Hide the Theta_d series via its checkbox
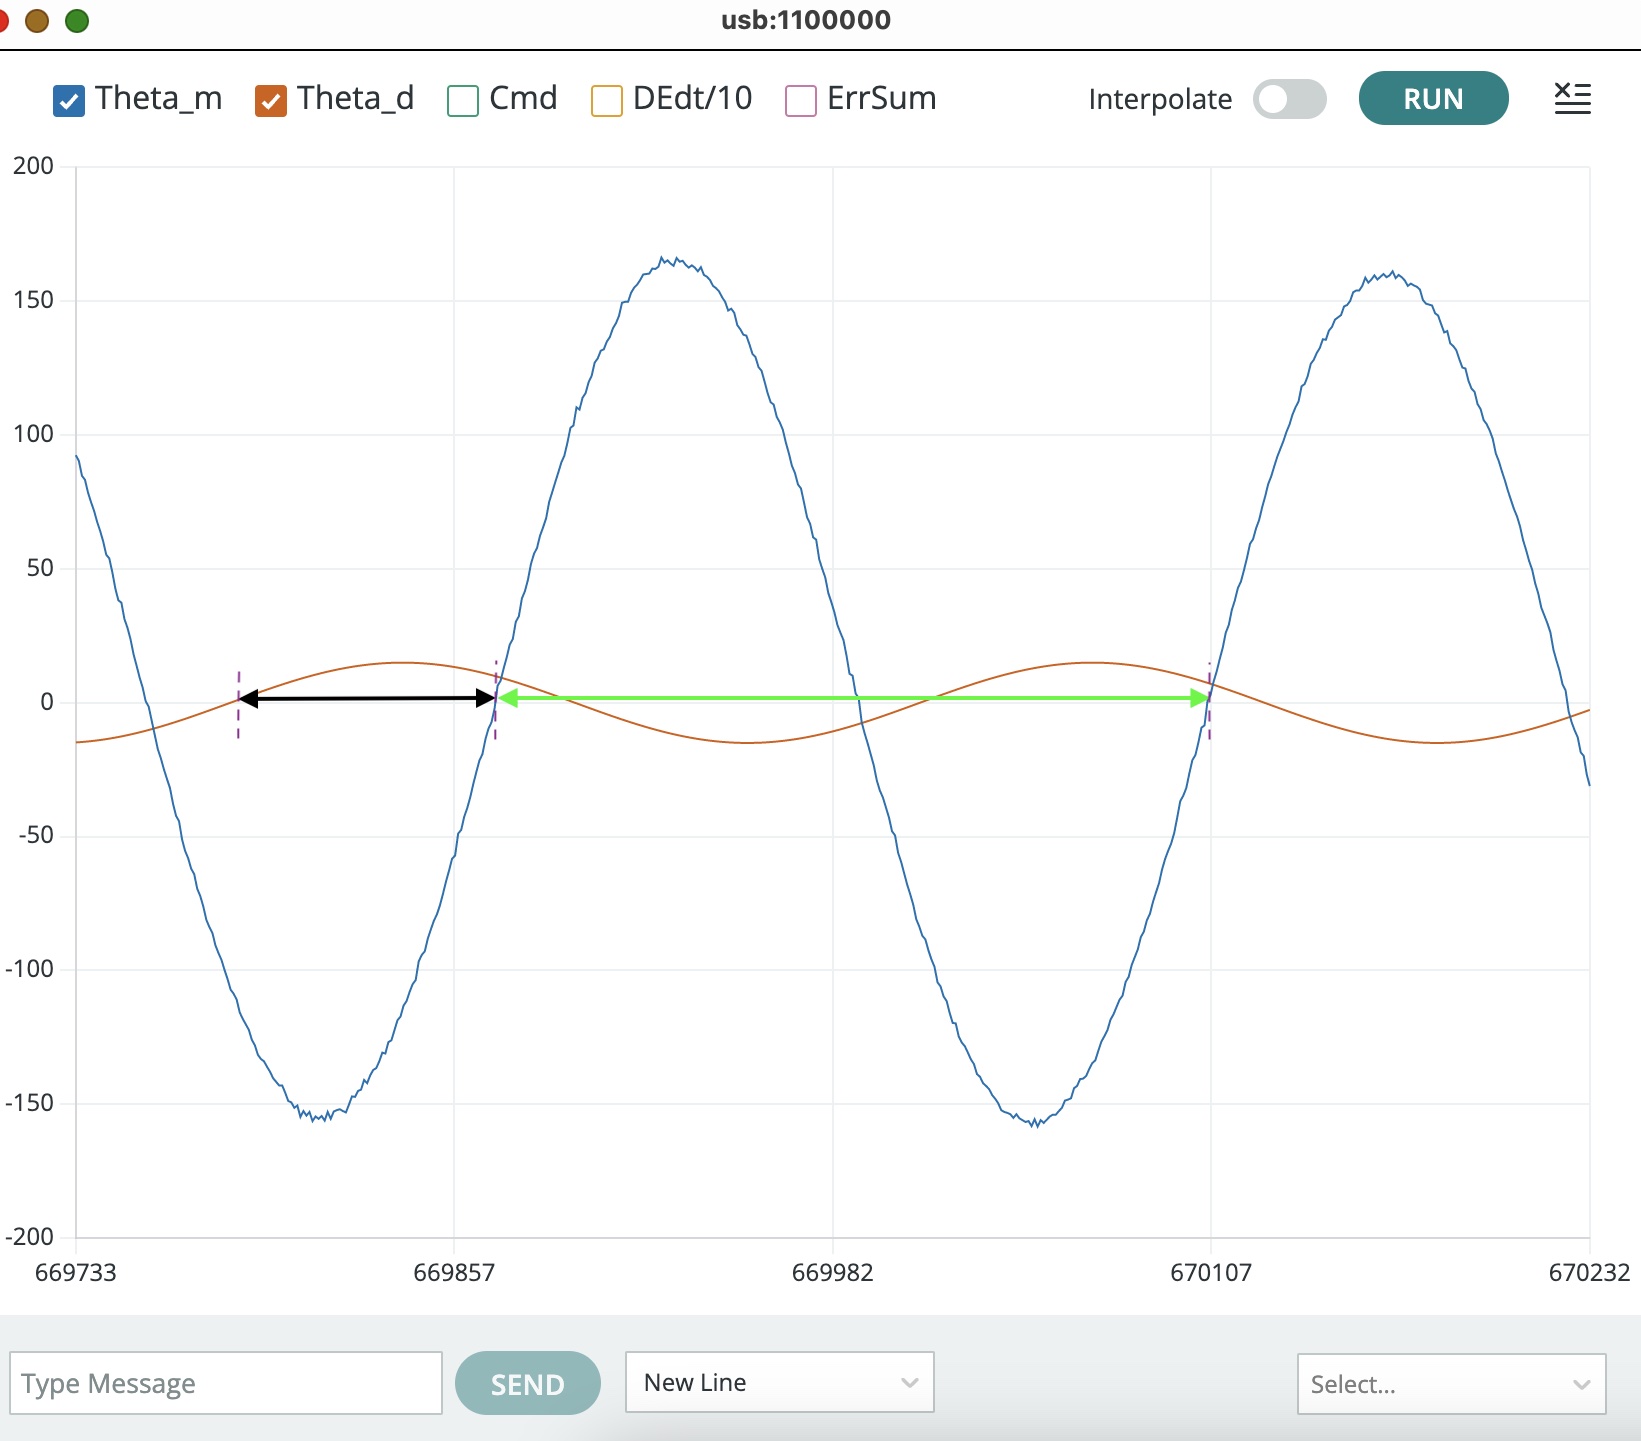 tap(271, 101)
